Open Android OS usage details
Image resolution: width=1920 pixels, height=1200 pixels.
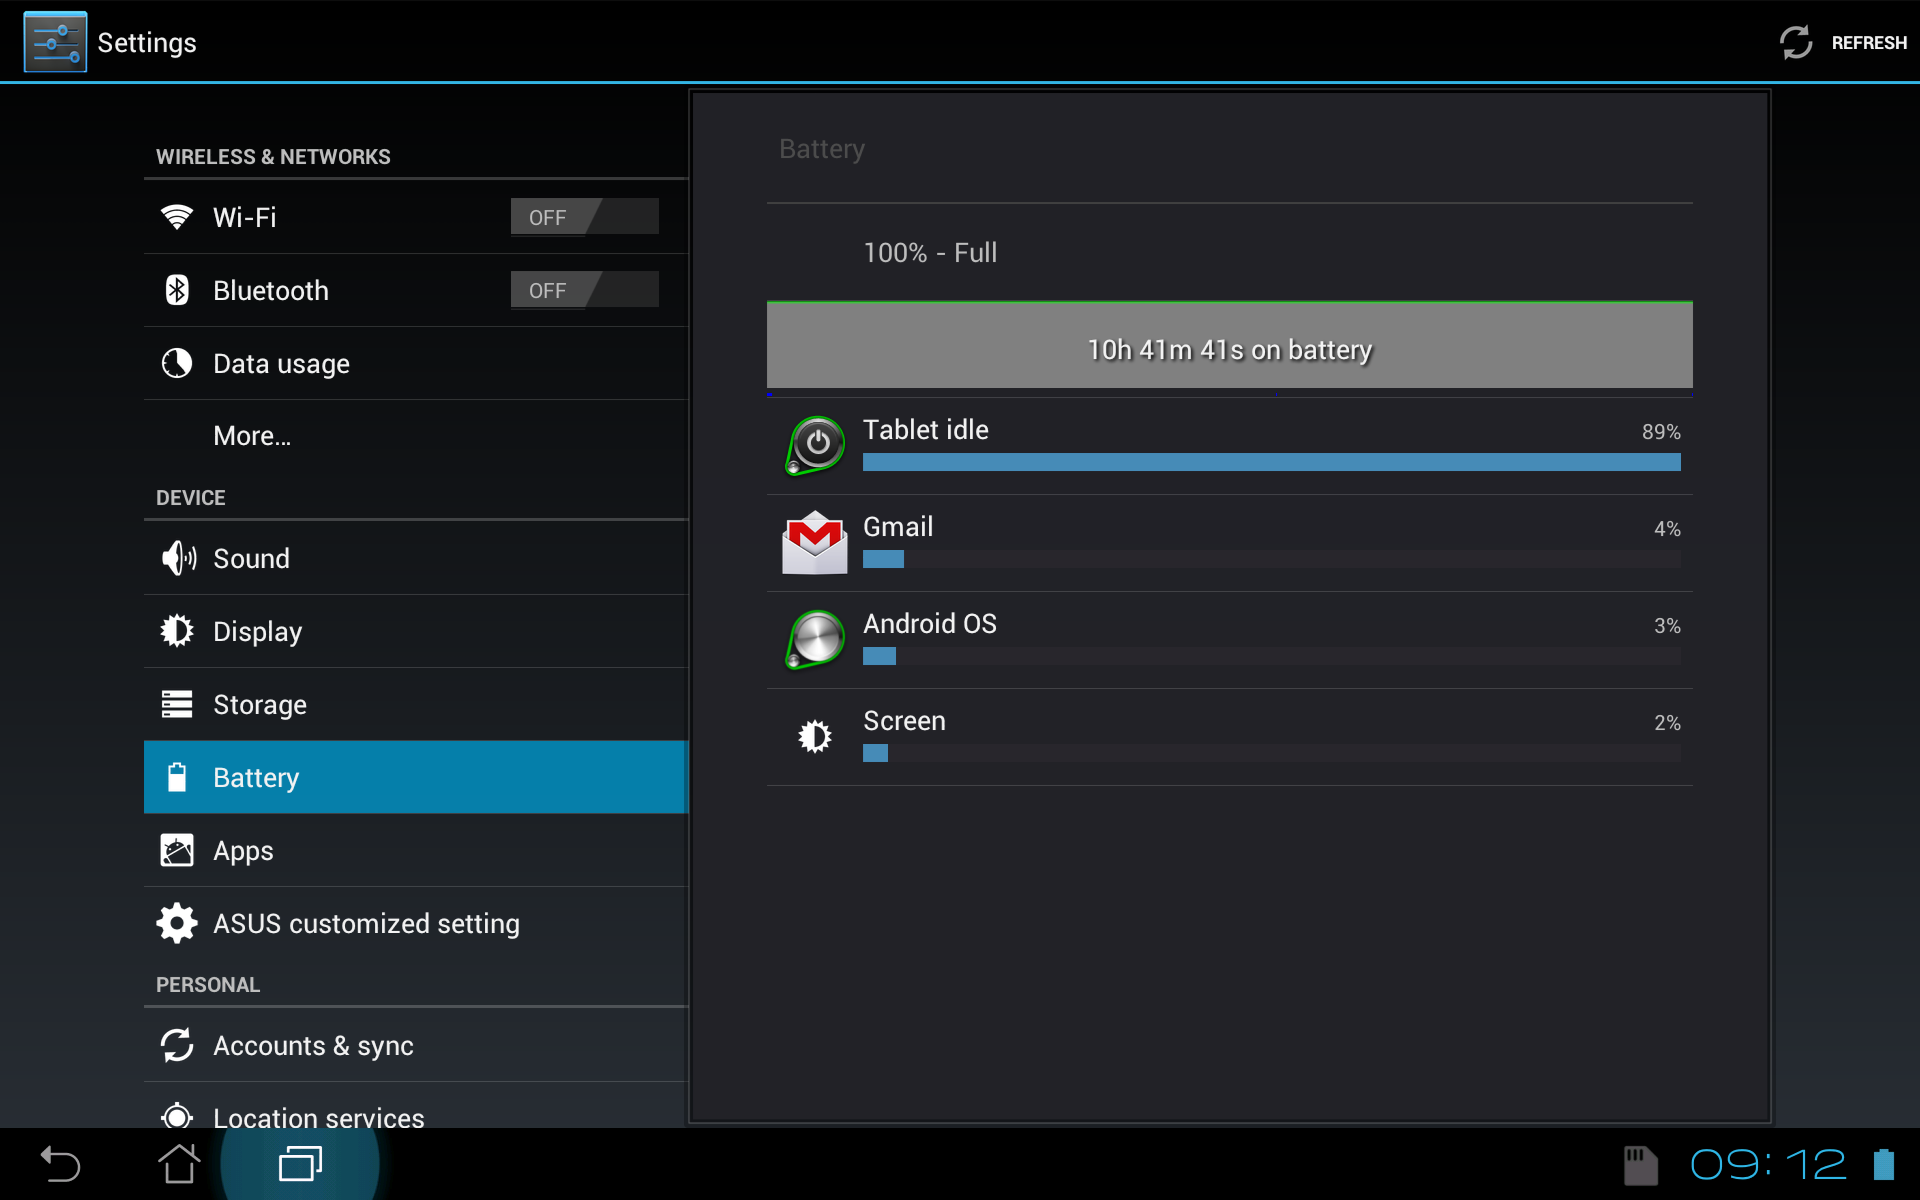[1229, 640]
